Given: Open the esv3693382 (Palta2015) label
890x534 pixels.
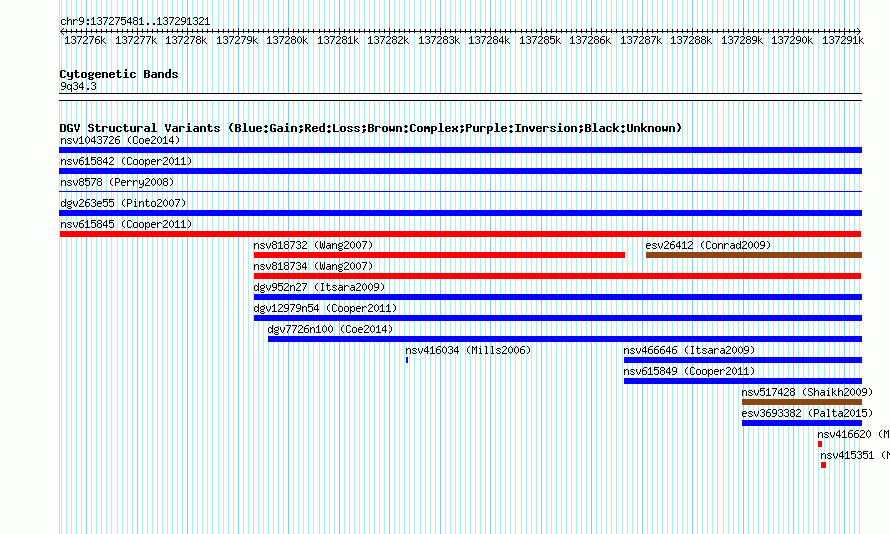Looking at the screenshot, I should 807,413.
